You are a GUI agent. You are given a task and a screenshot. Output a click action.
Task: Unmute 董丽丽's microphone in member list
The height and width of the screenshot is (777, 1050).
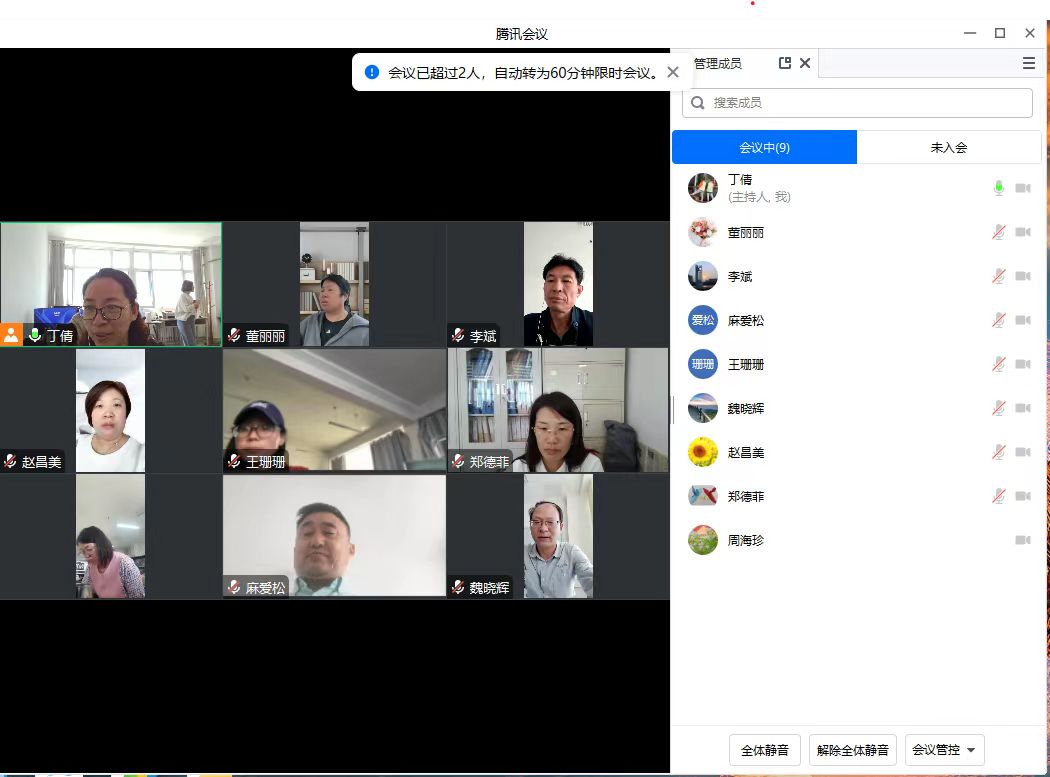(x=998, y=232)
